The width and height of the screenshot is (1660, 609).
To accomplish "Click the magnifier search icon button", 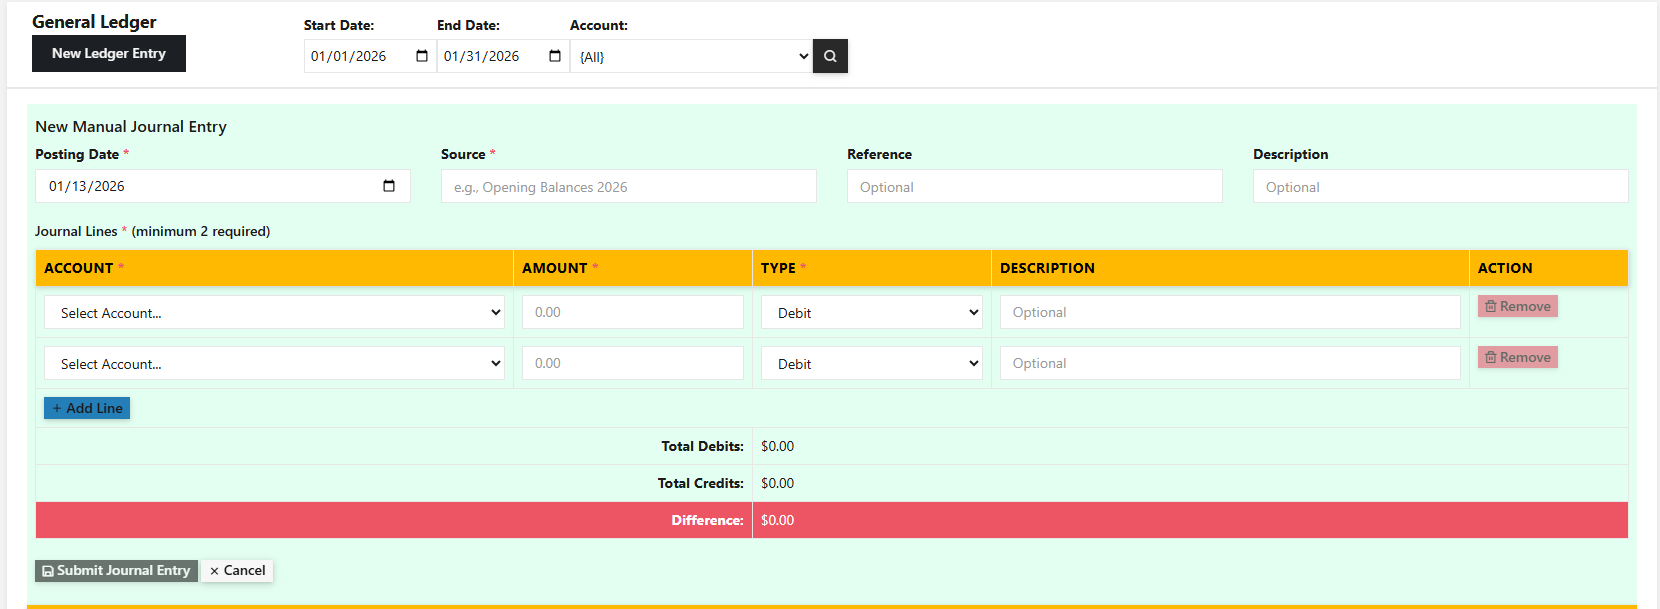I will click(x=830, y=56).
